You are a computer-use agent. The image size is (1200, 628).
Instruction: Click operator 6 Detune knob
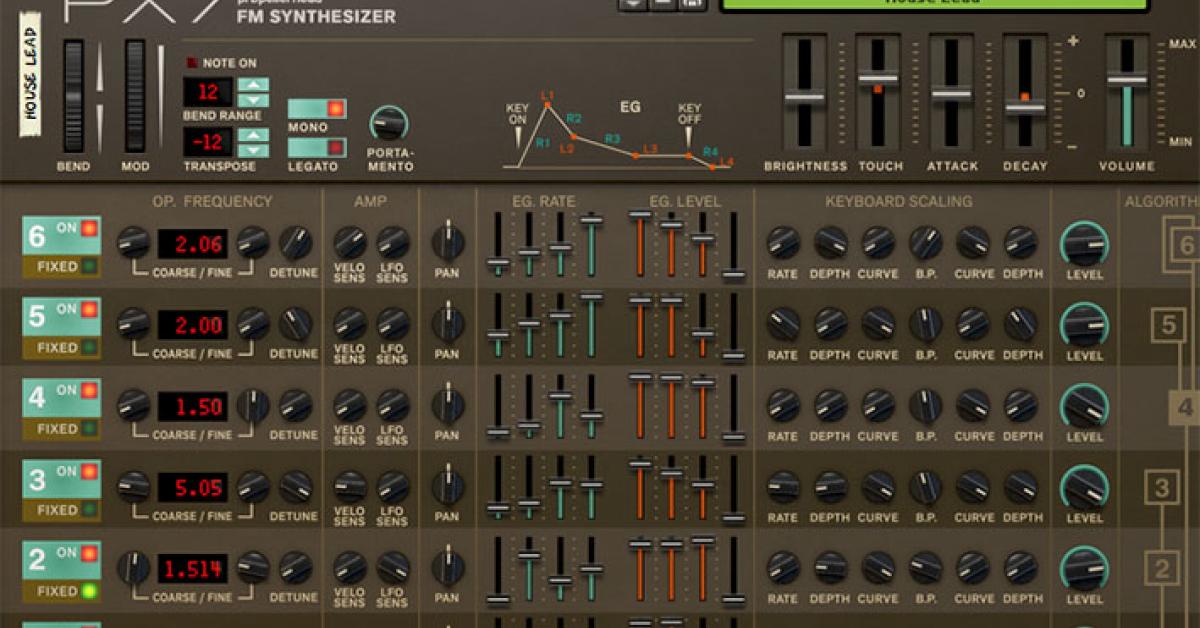click(295, 242)
